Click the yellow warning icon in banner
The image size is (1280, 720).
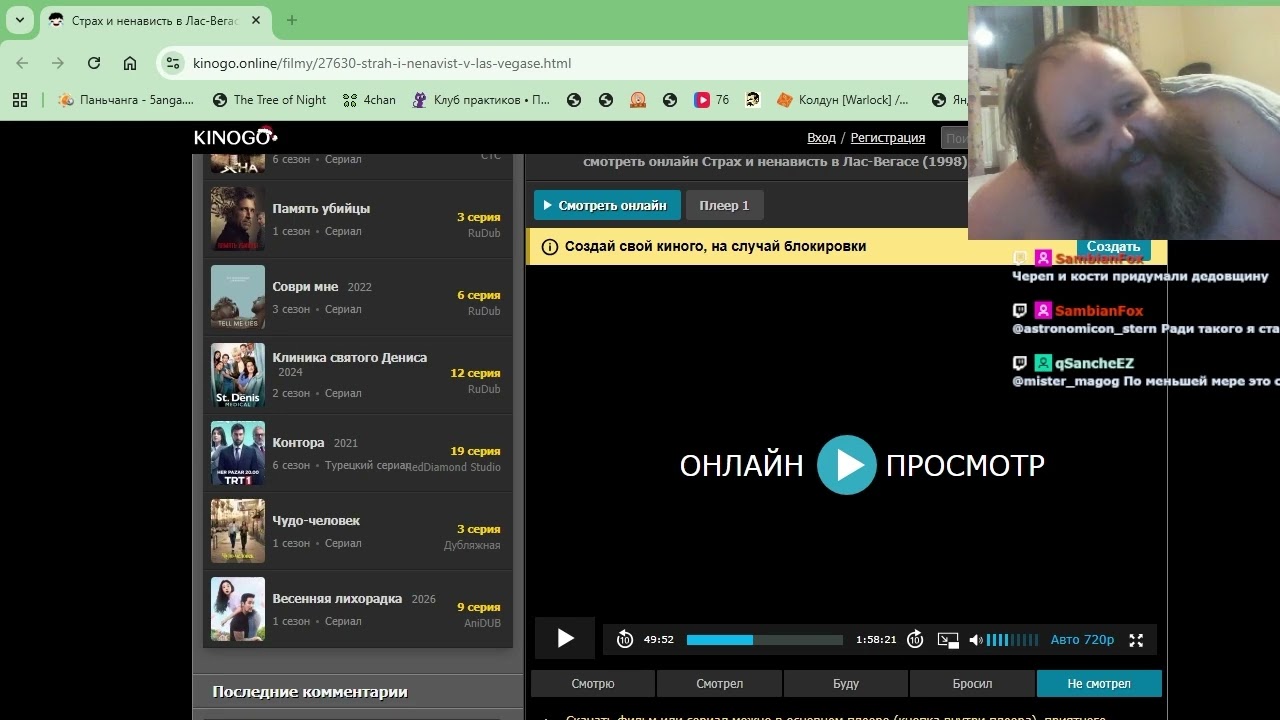coord(549,247)
